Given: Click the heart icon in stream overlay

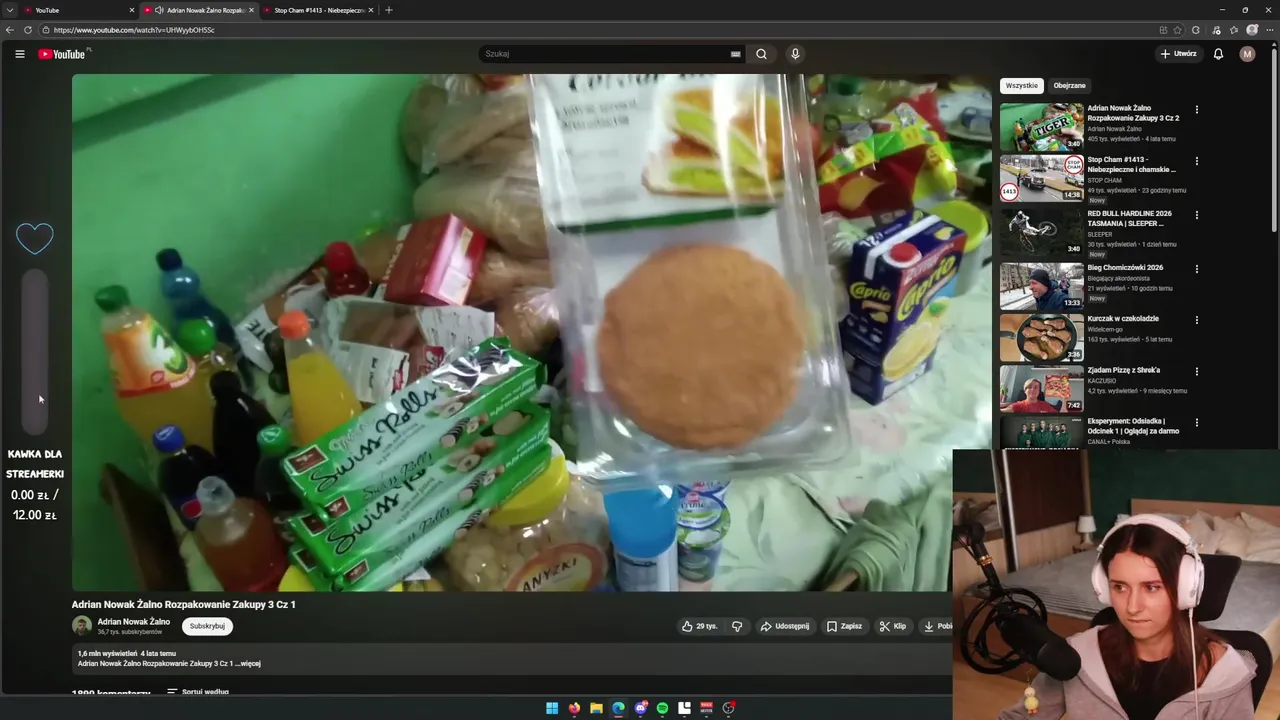Looking at the screenshot, I should (x=35, y=238).
